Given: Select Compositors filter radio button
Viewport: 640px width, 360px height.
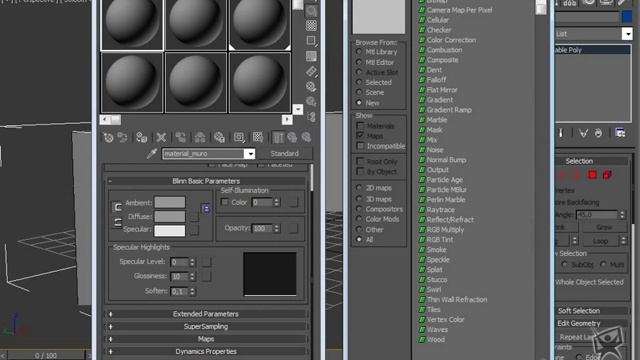Looking at the screenshot, I should [x=359, y=209].
